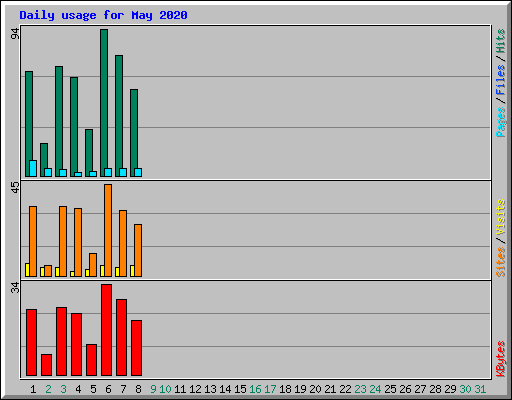Select the green hits bar for day 5
The width and height of the screenshot is (512, 400).
(x=89, y=153)
